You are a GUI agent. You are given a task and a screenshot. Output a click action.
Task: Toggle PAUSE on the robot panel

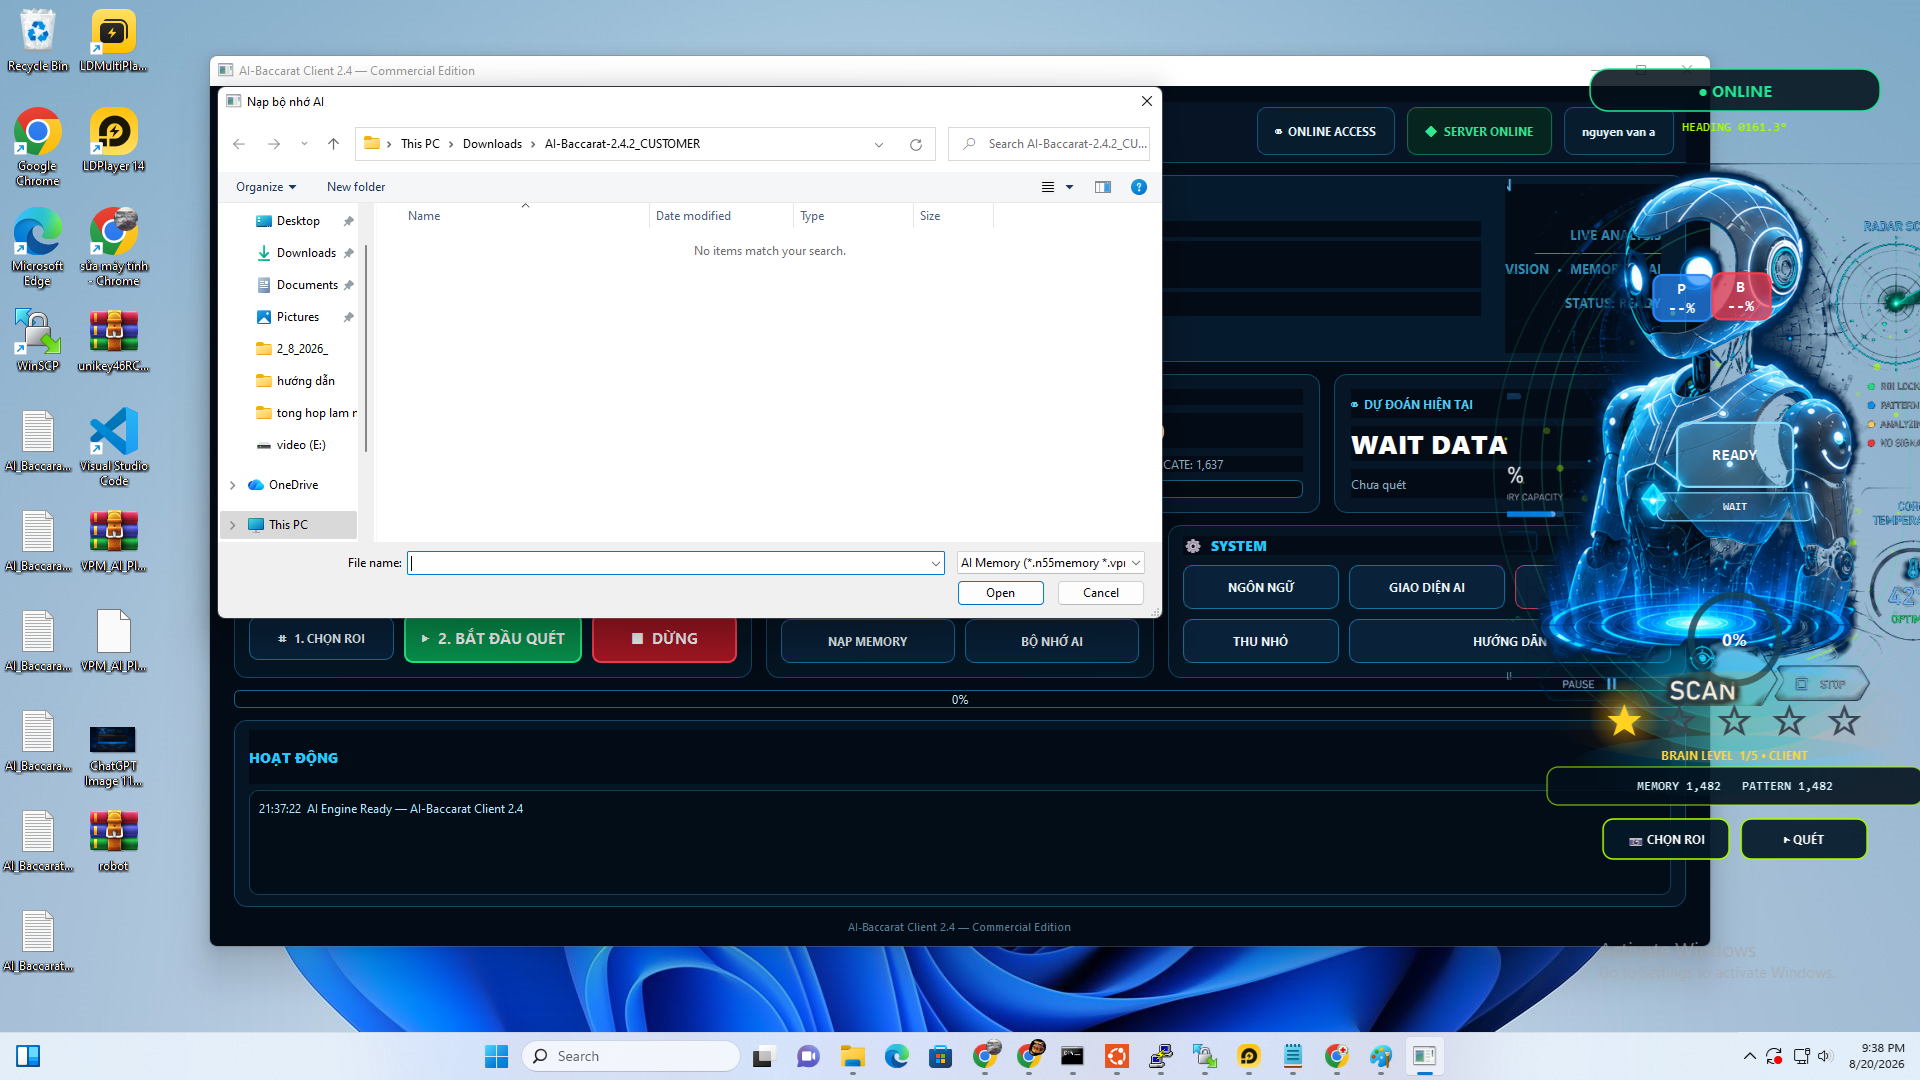(1590, 684)
